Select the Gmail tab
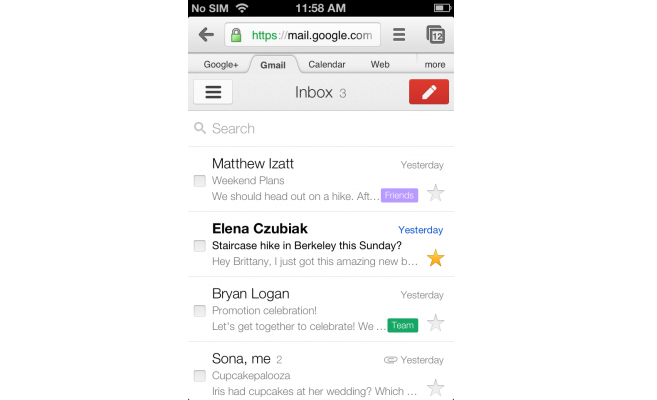Screen dimensions: 657x400 273,65
